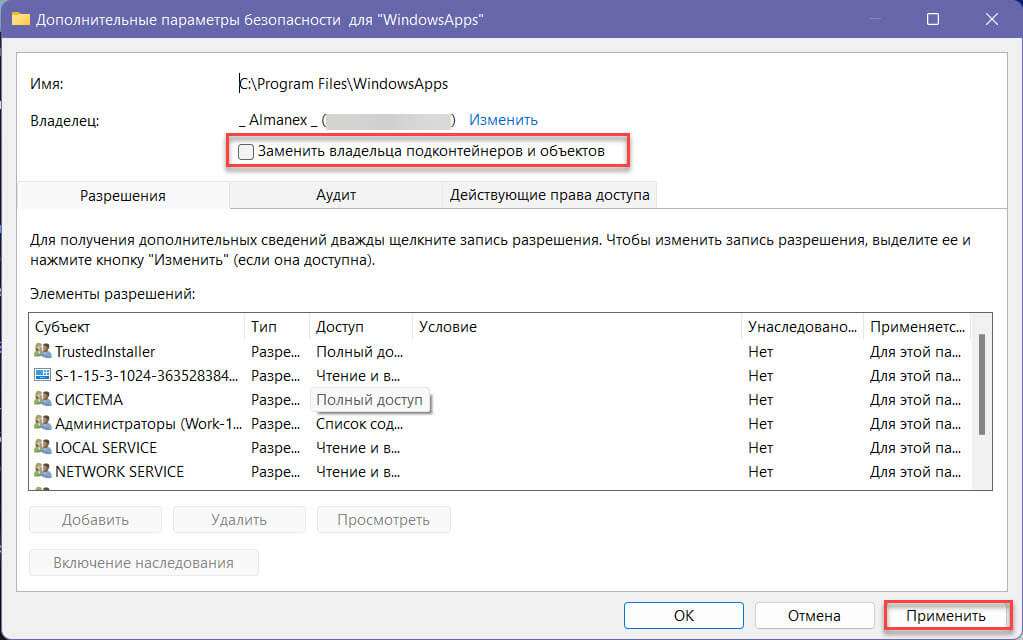Click the path field C:\Program Files\WindowsApps
This screenshot has height=640, width=1023.
click(x=344, y=84)
